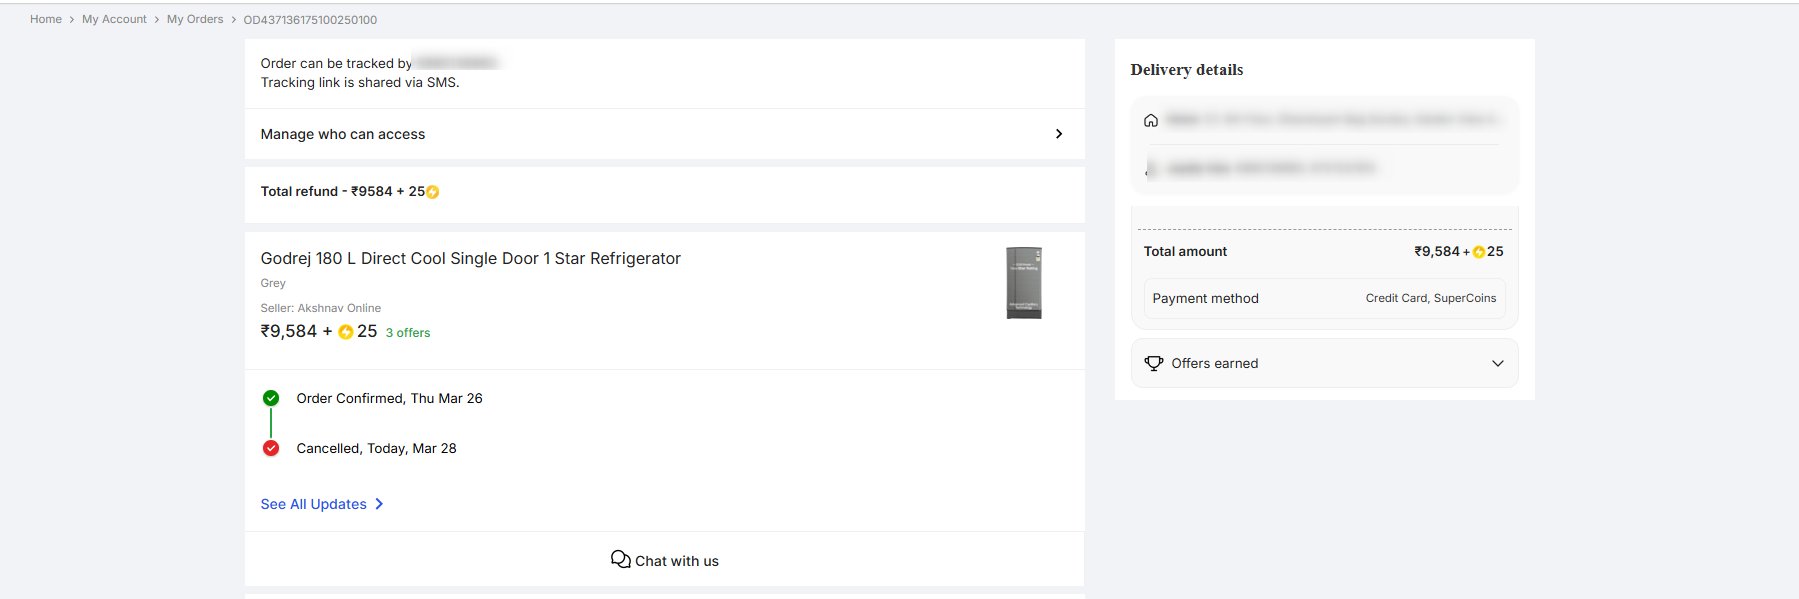1799x599 pixels.
Task: Click Chat with us
Action: [x=676, y=561]
